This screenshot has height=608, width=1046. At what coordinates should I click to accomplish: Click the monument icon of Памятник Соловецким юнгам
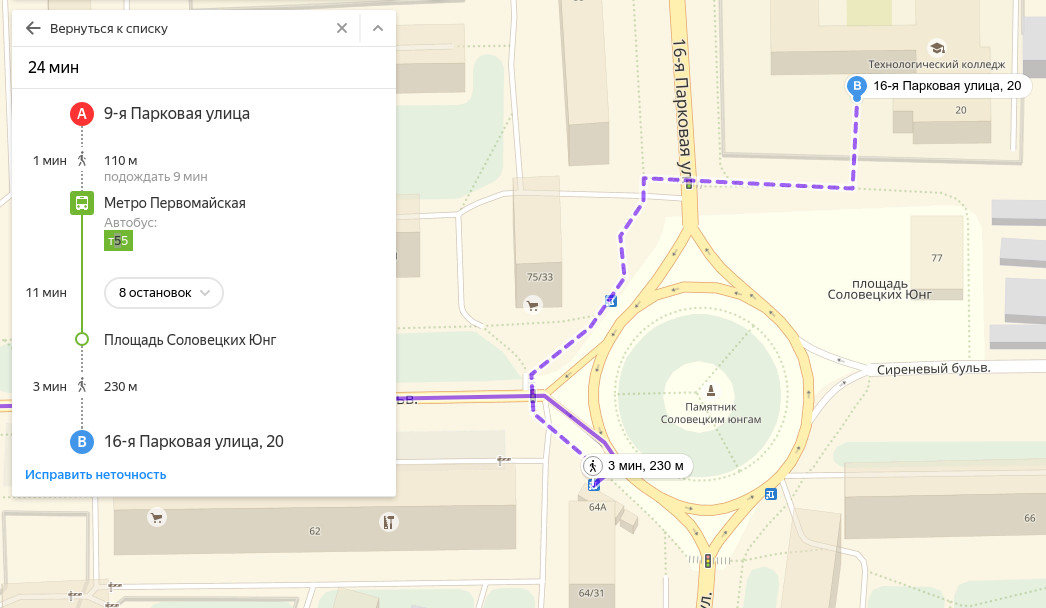click(x=711, y=390)
